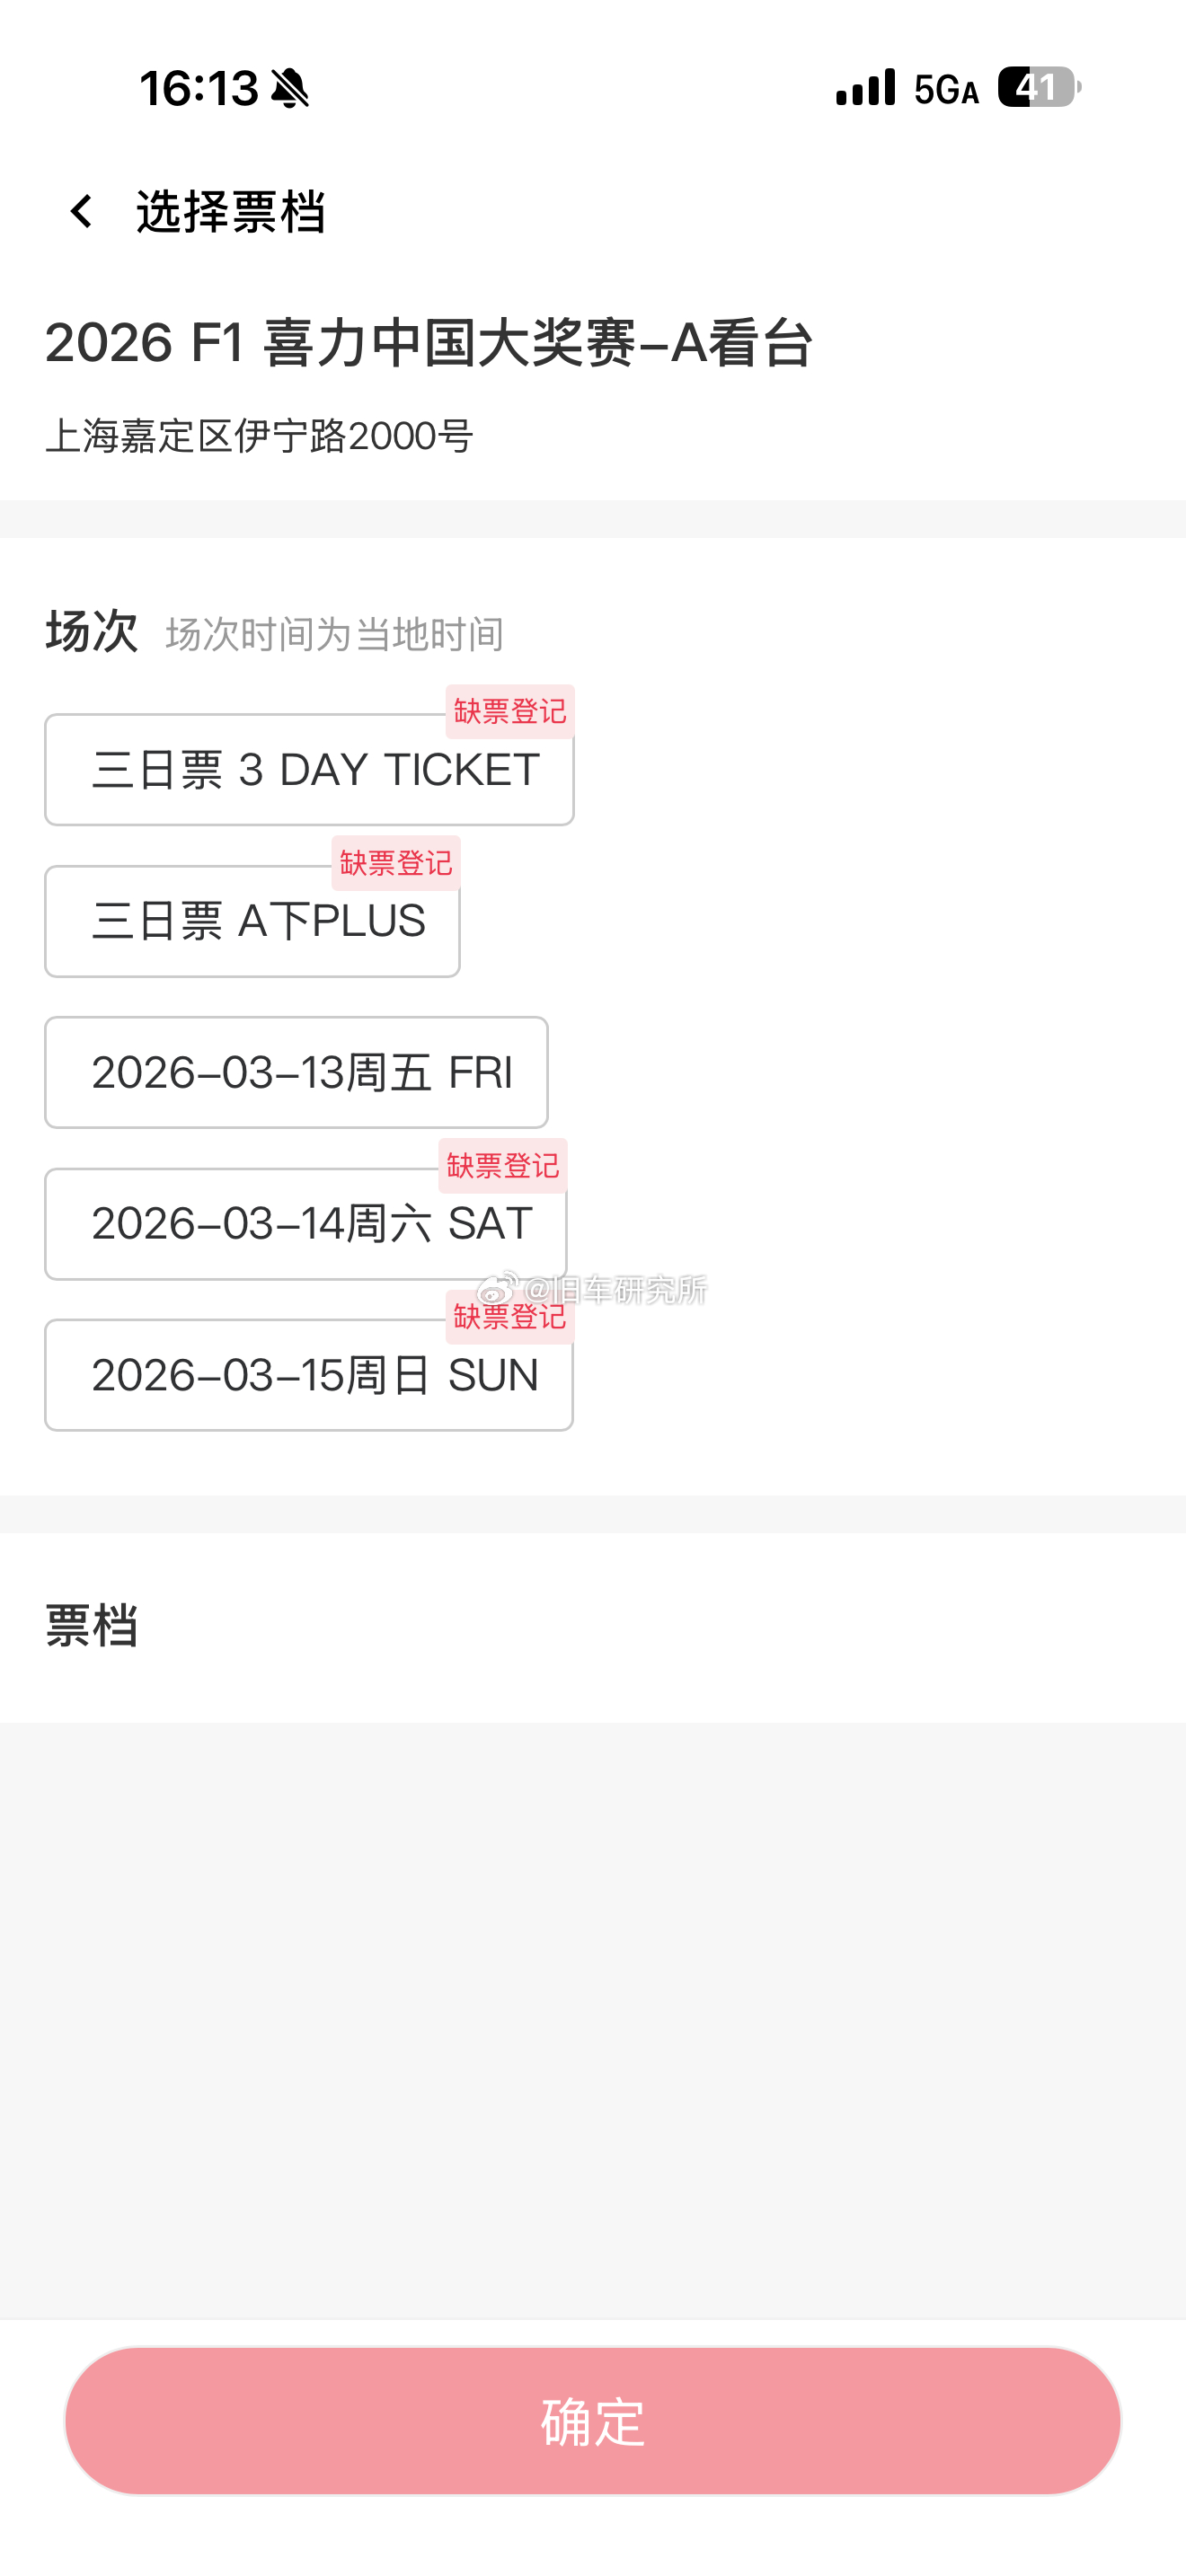1186x2576 pixels.
Task: Tap the Weibo watermark logo
Action: point(497,1288)
